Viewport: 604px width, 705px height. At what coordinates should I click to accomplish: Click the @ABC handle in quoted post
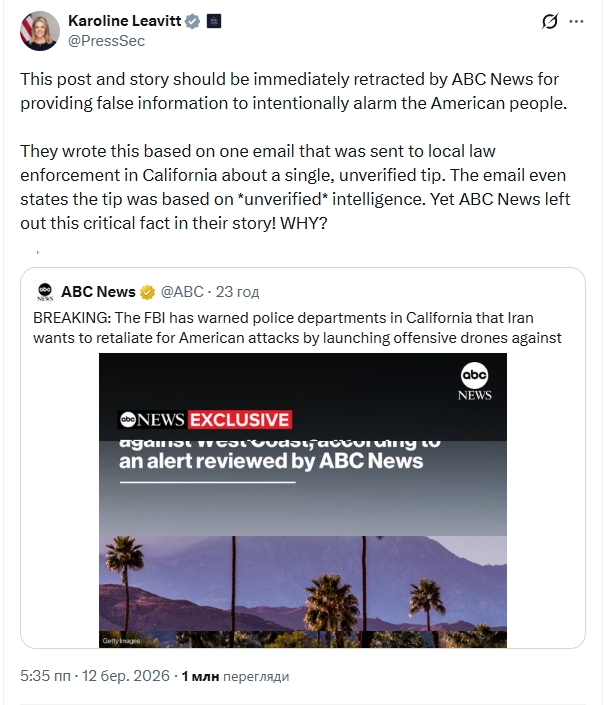click(181, 292)
